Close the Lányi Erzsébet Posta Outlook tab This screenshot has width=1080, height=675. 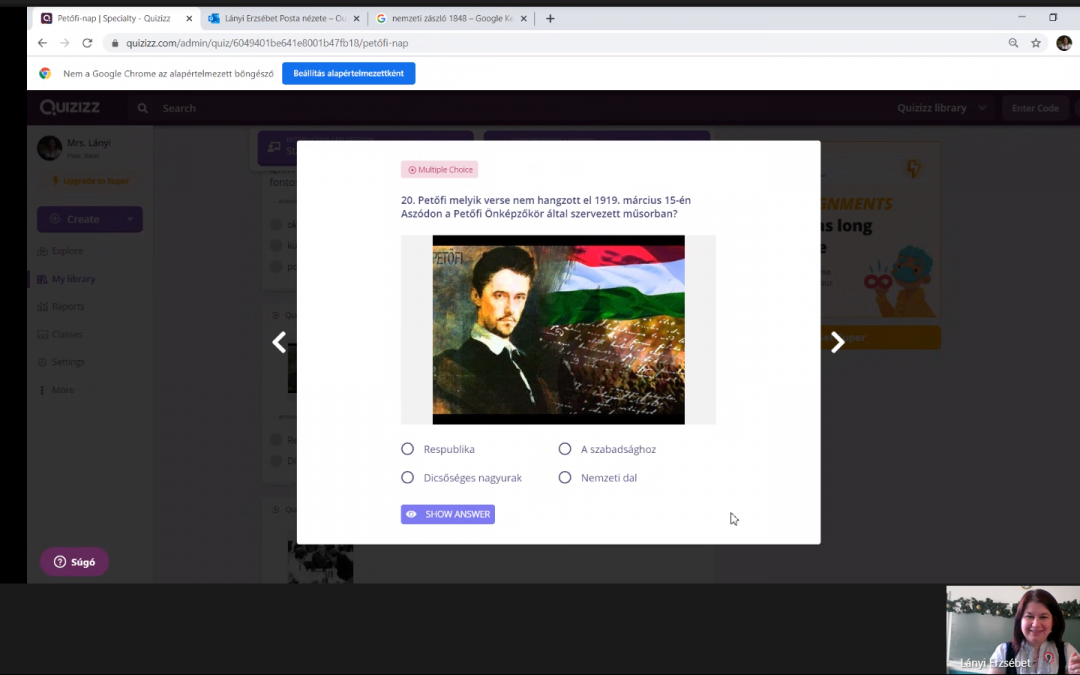point(356,19)
